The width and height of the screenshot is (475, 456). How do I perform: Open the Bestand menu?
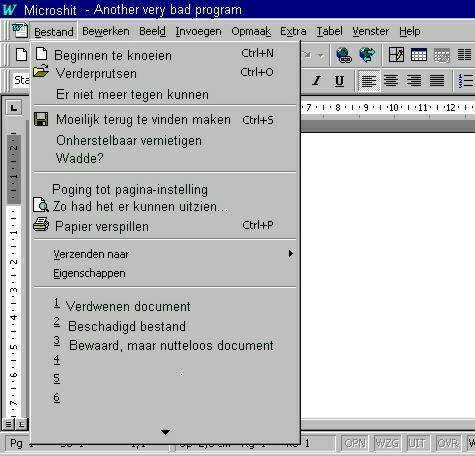click(x=54, y=32)
